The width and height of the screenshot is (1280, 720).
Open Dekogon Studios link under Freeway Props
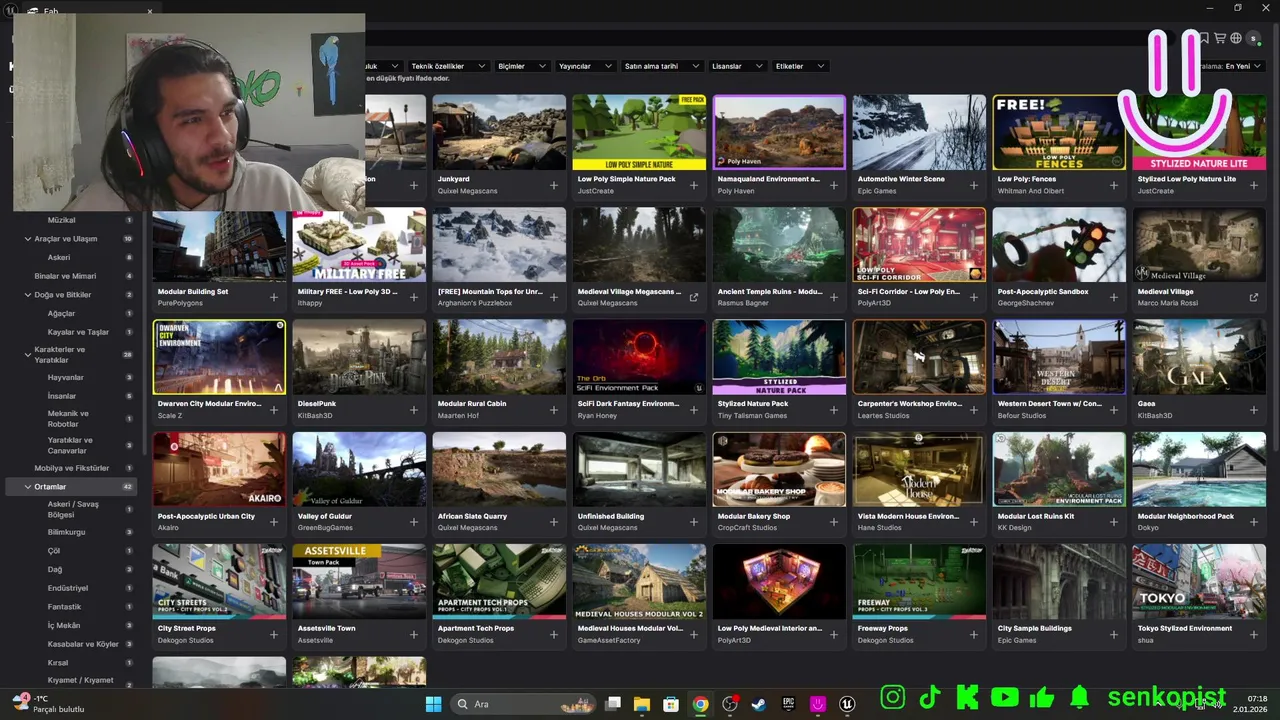pyautogui.click(x=885, y=640)
